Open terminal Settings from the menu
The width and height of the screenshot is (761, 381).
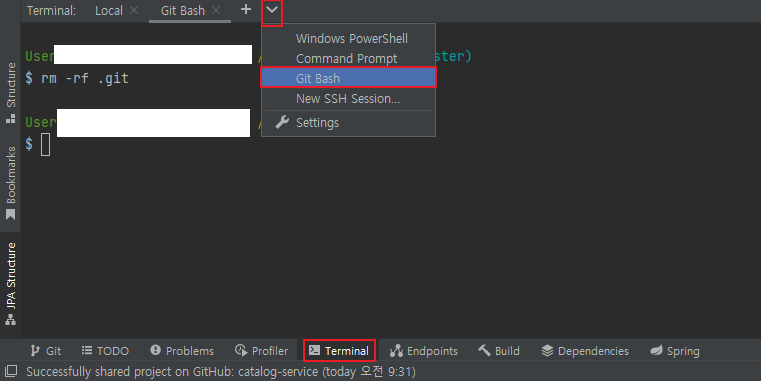[x=348, y=122]
